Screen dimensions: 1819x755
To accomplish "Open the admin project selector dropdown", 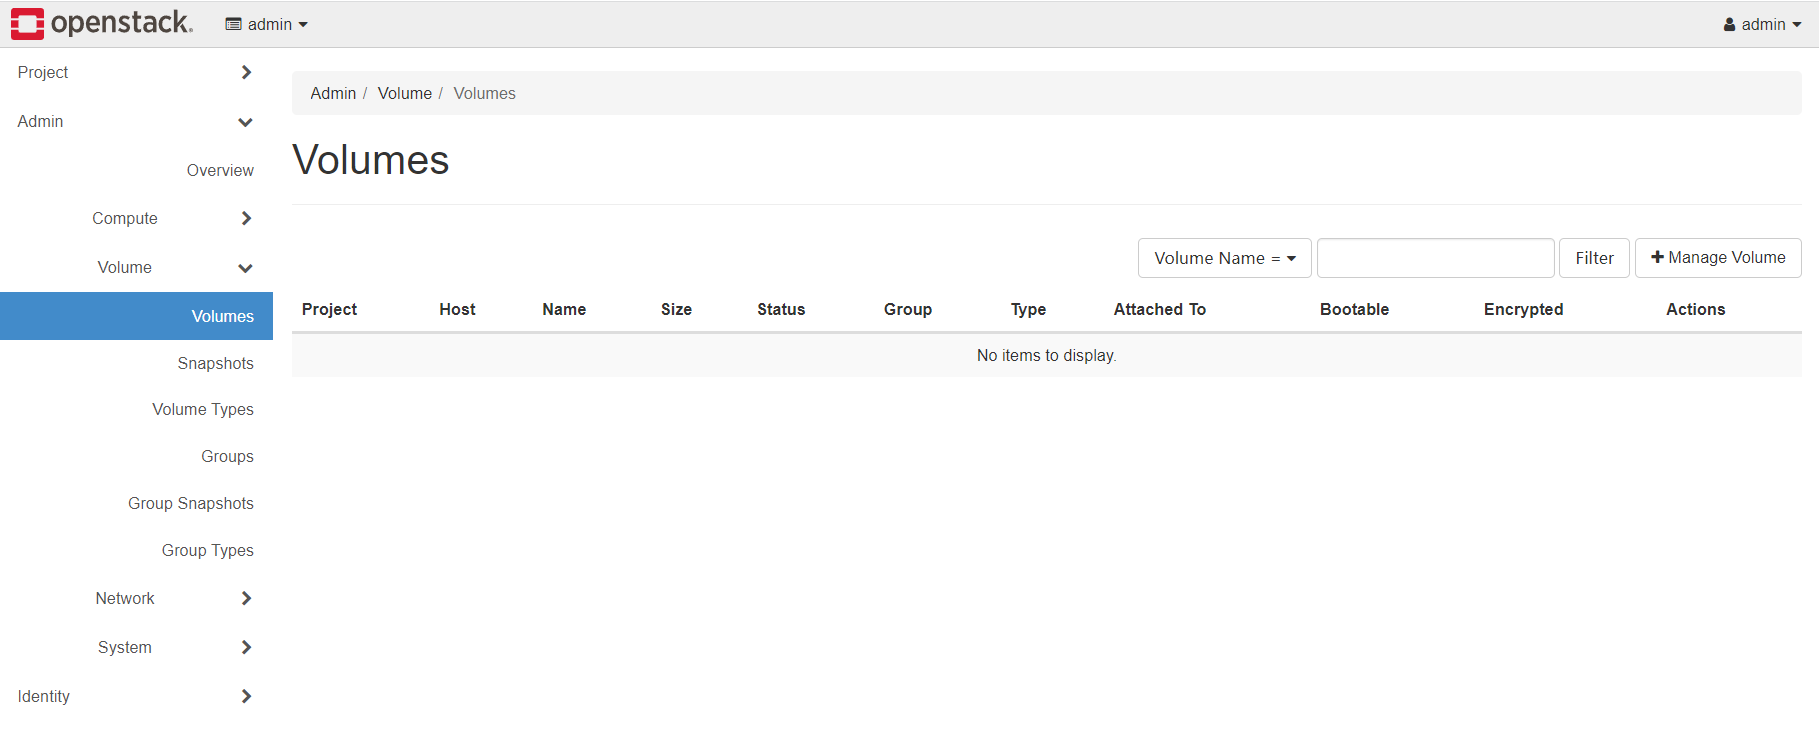I will pos(266,24).
